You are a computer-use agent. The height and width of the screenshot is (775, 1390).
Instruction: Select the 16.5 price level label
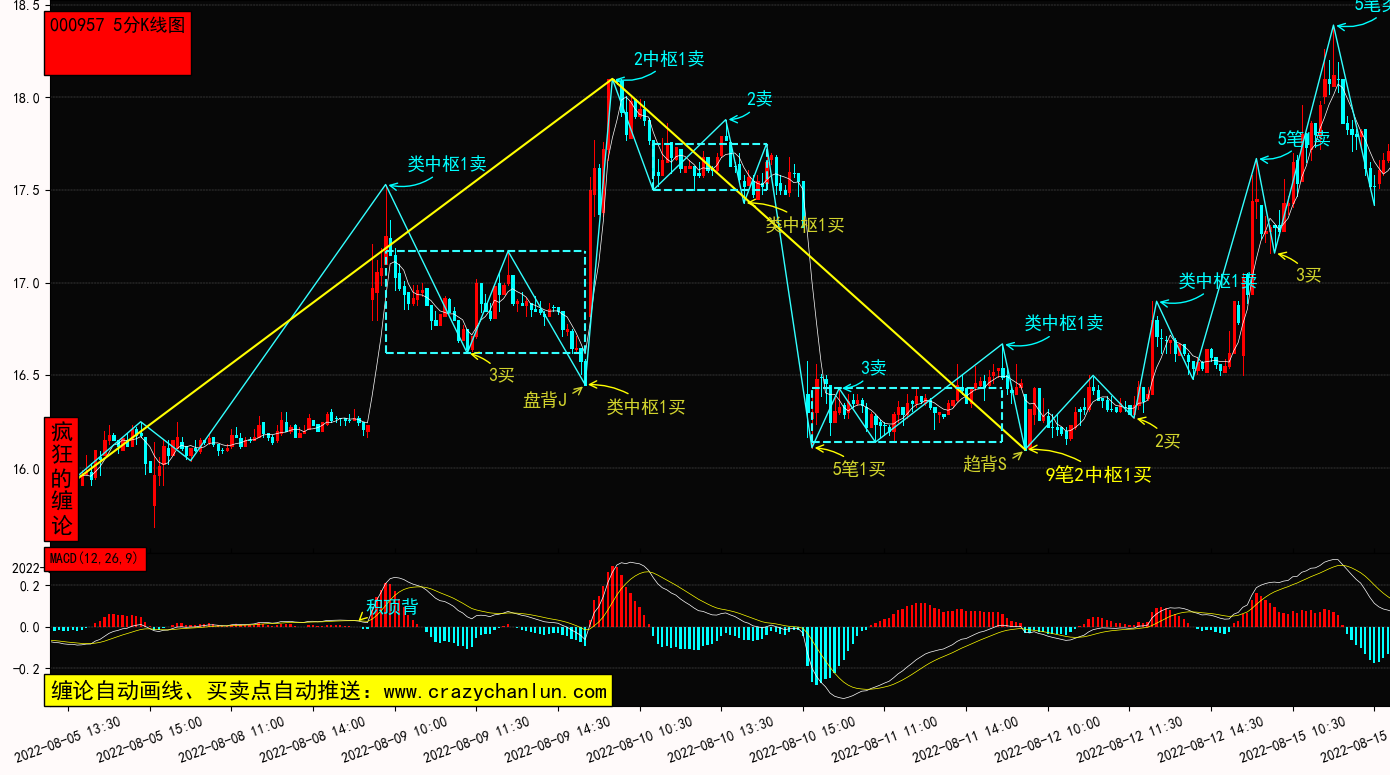tap(25, 376)
